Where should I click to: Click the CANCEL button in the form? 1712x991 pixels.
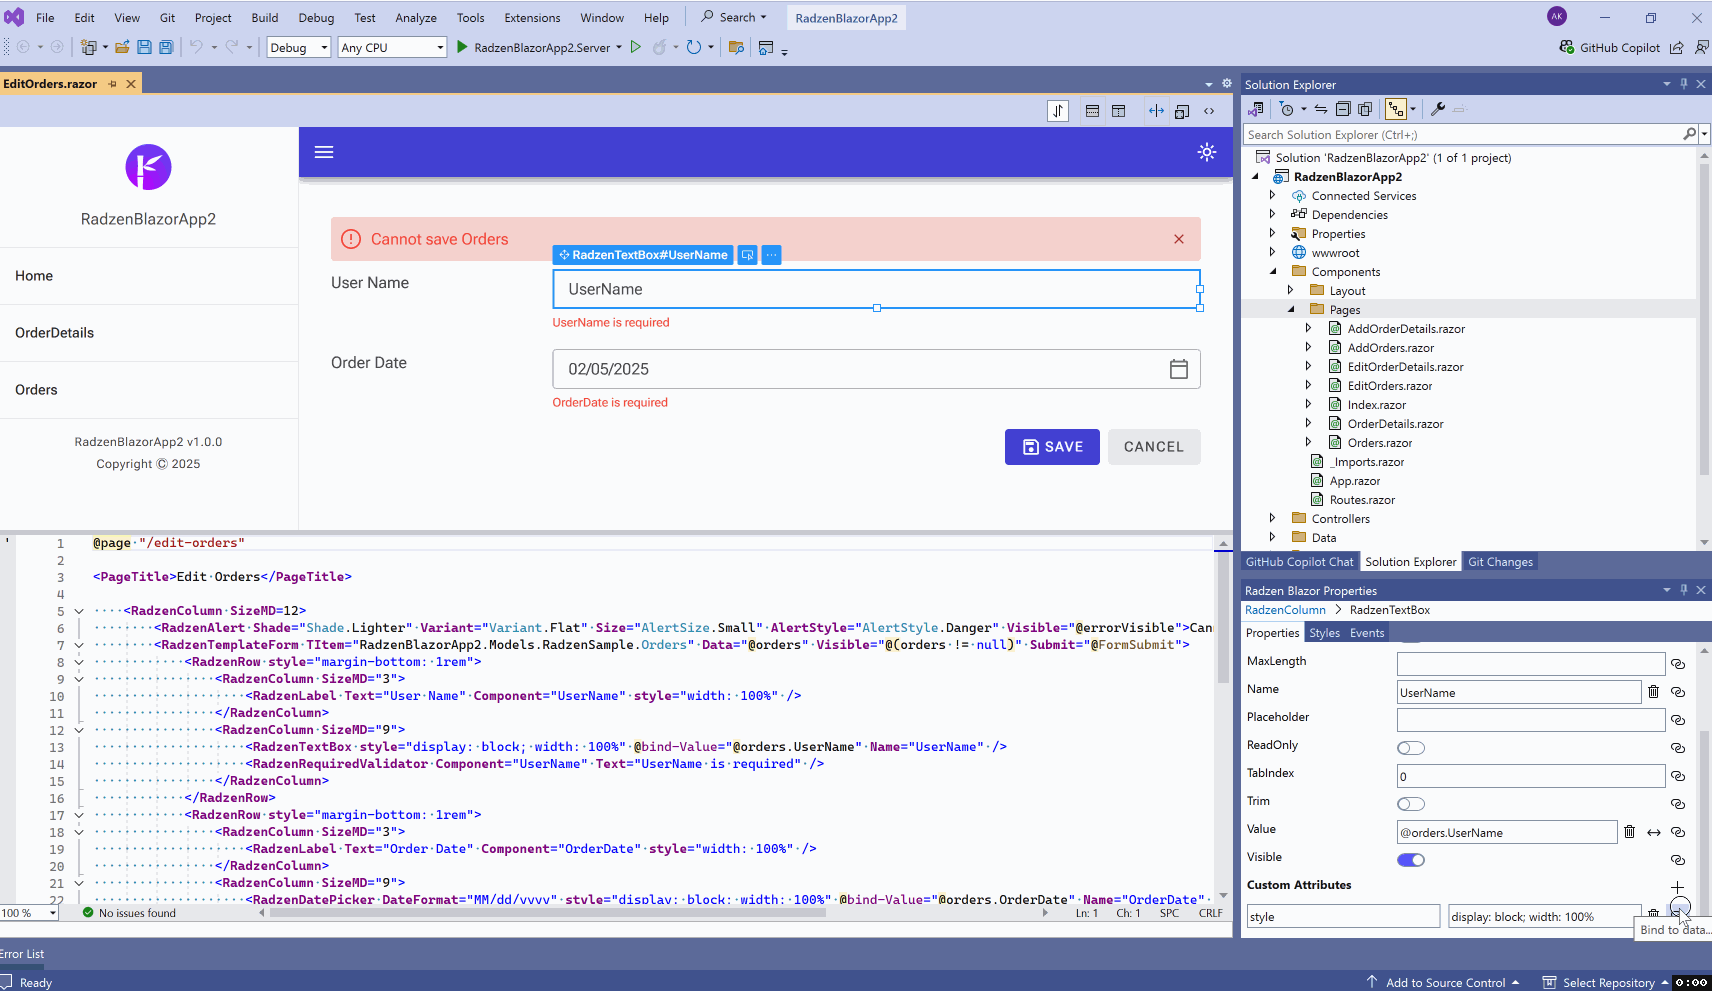[x=1154, y=447]
